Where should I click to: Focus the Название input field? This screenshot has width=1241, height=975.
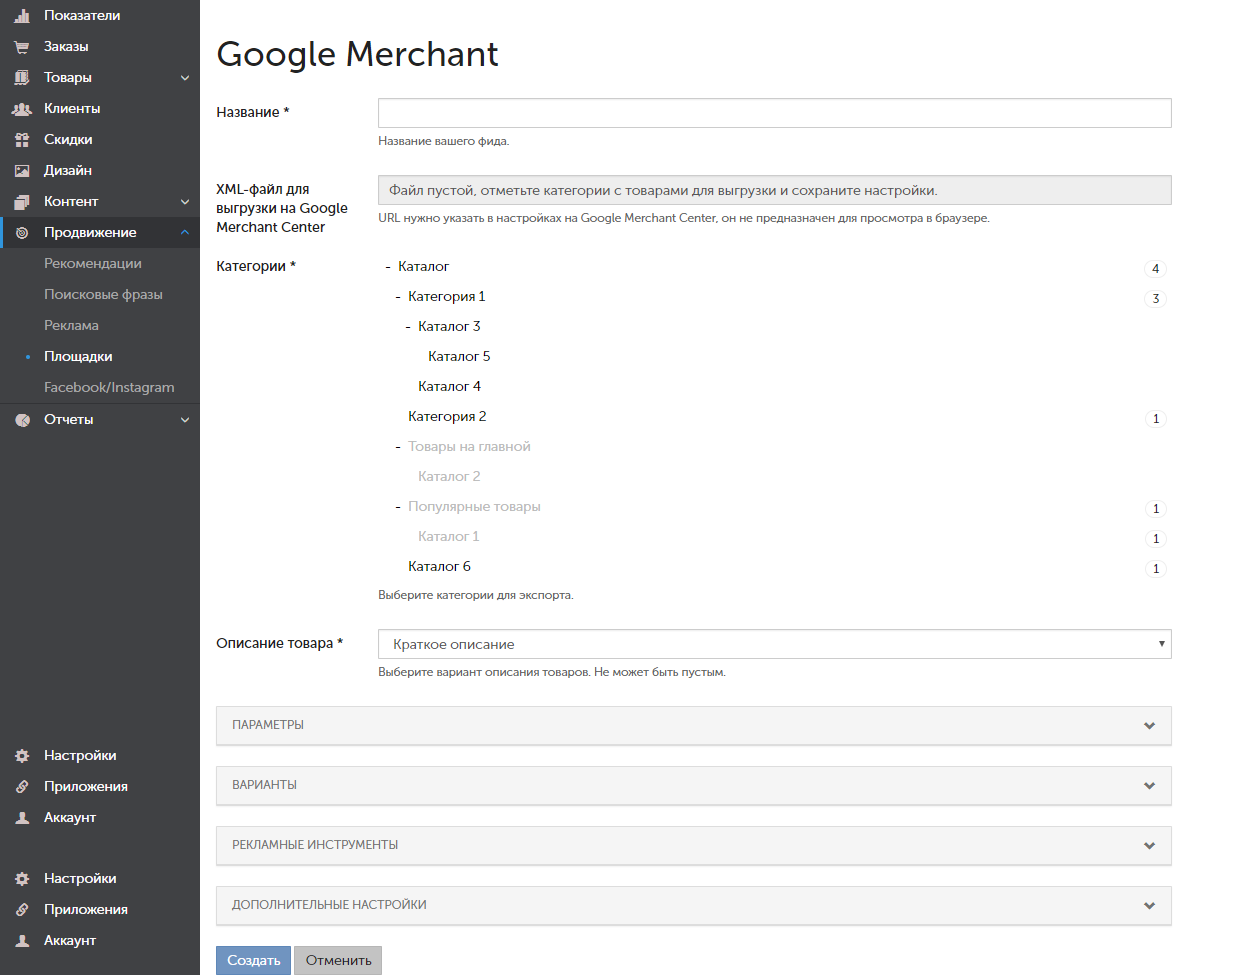click(774, 113)
